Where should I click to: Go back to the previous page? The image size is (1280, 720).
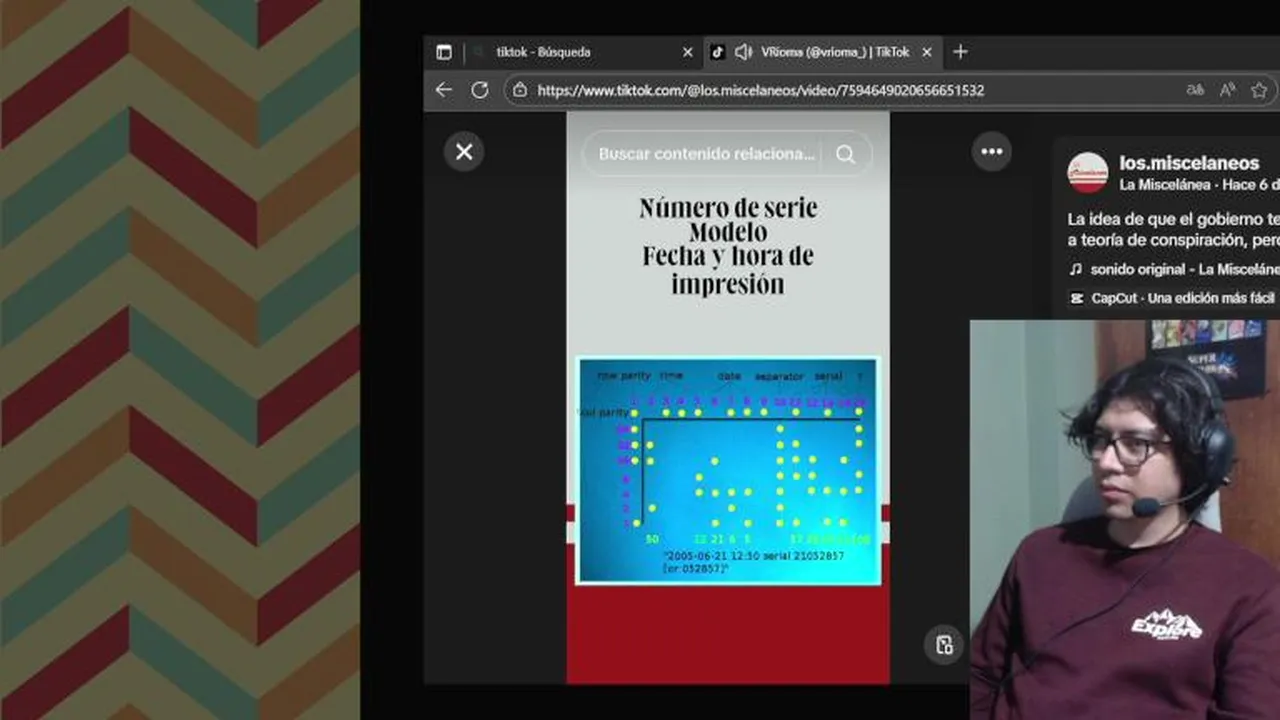pos(444,90)
